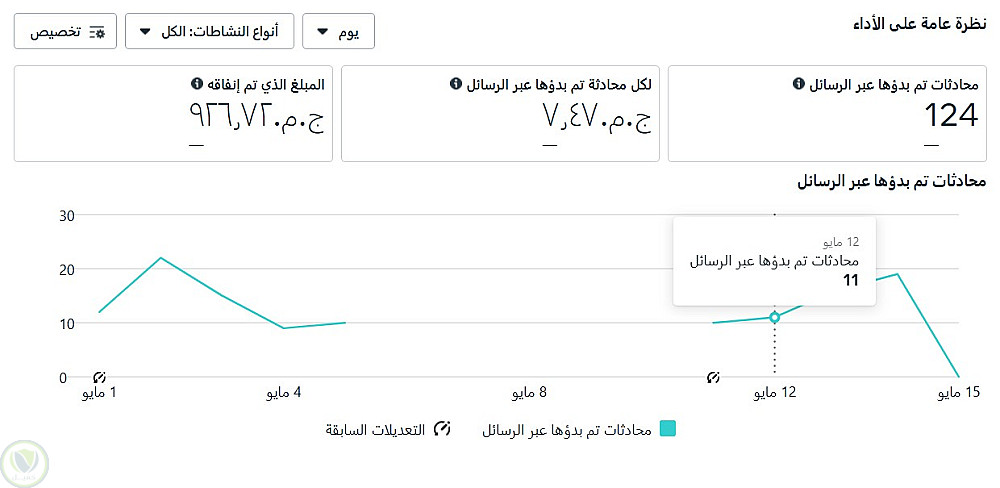Click info icon beside المبلغ الذي تم إنفاقه
The width and height of the screenshot is (1000, 488).
point(196,85)
